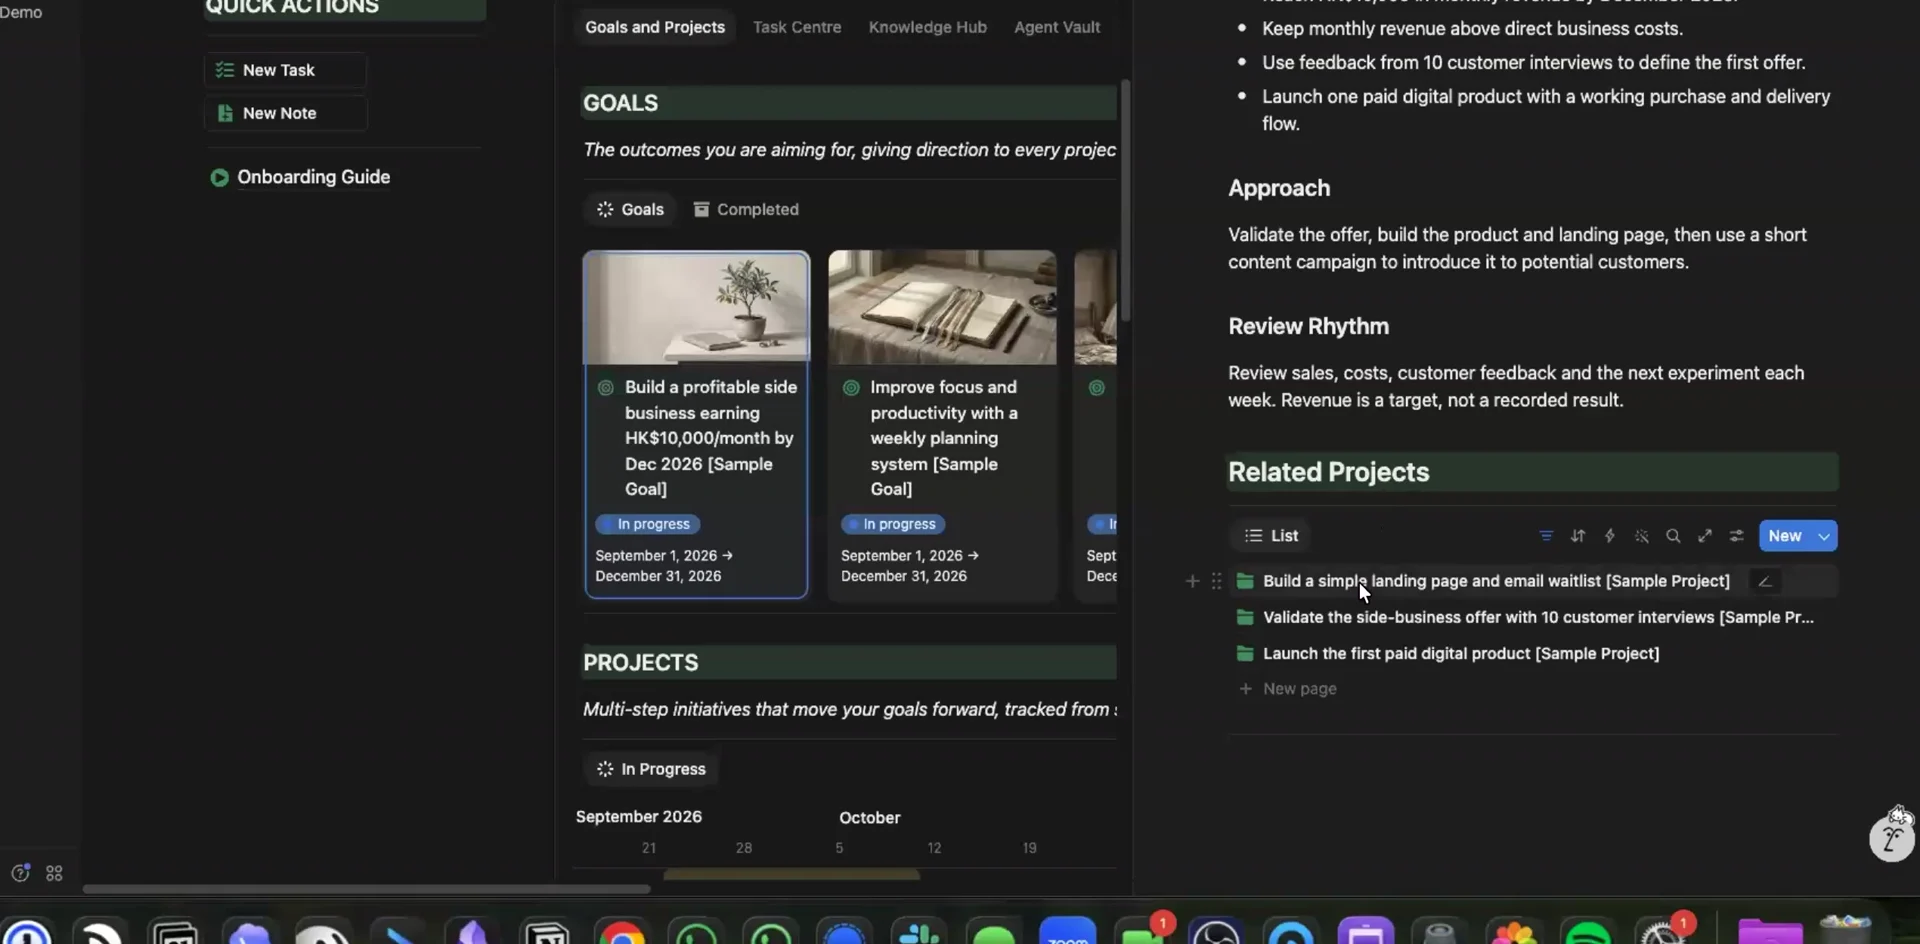This screenshot has width=1920, height=944.
Task: Expand the New button dropdown arrow
Action: (x=1824, y=536)
